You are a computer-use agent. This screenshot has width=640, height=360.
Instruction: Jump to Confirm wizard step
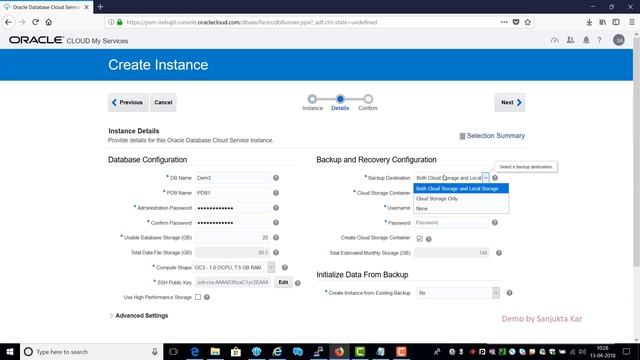point(368,99)
